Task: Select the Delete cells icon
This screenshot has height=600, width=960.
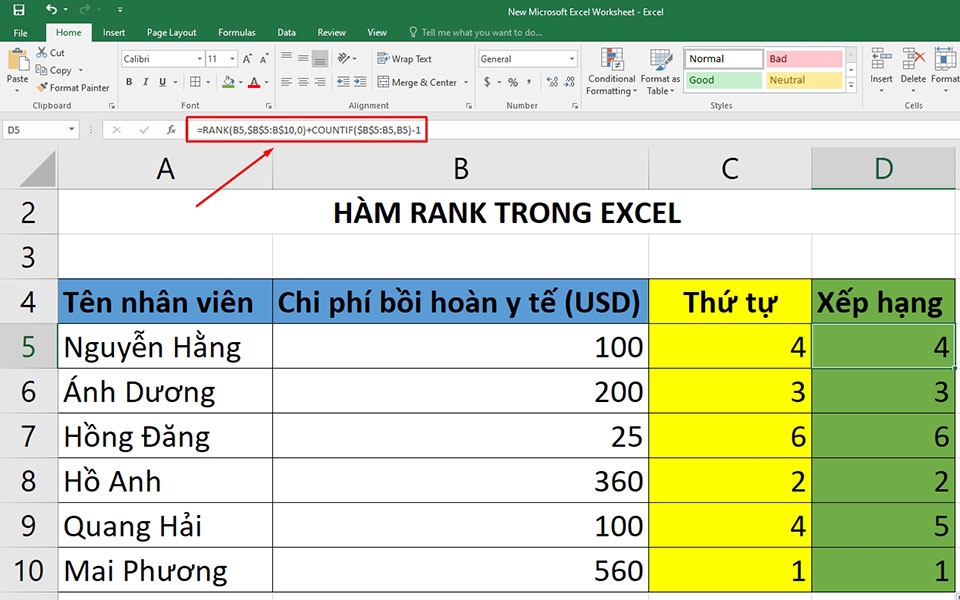Action: point(913,63)
